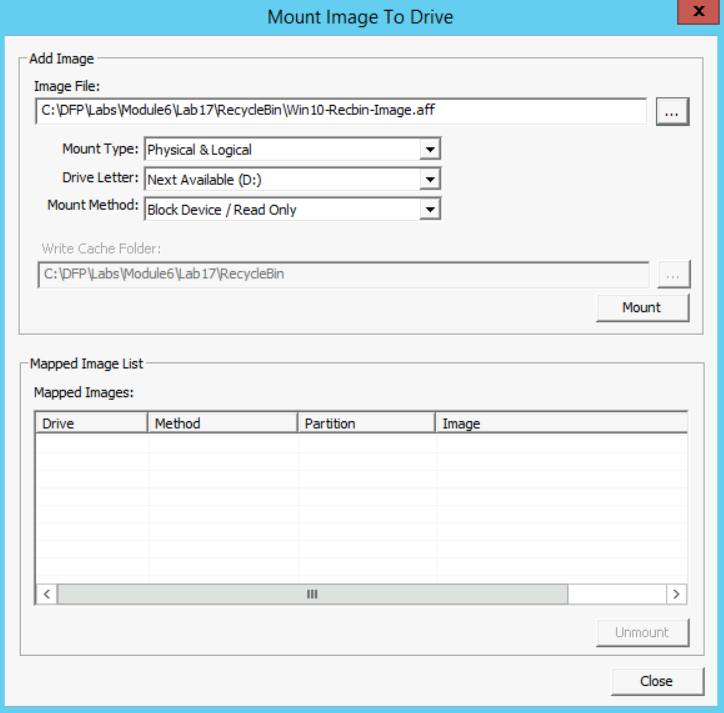Click the Image File path text field

point(340,111)
